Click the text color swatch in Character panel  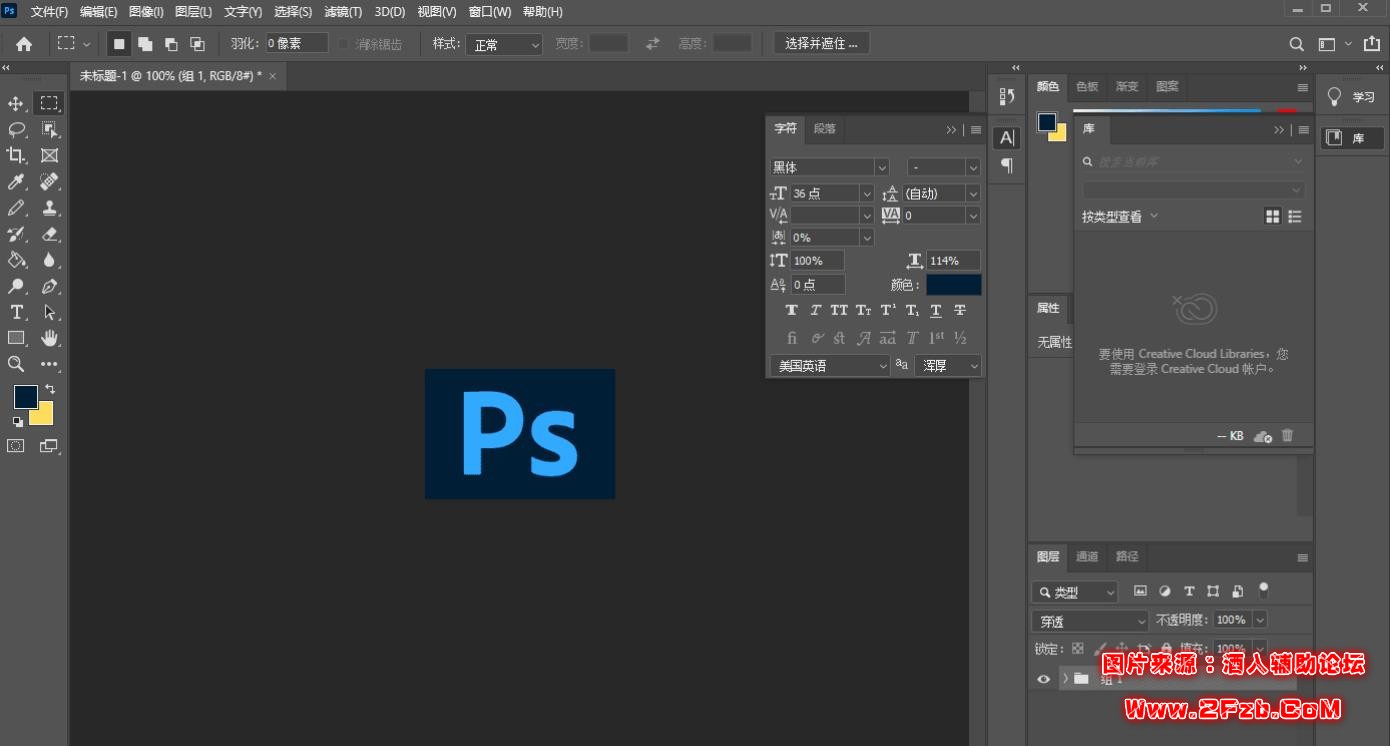(953, 285)
